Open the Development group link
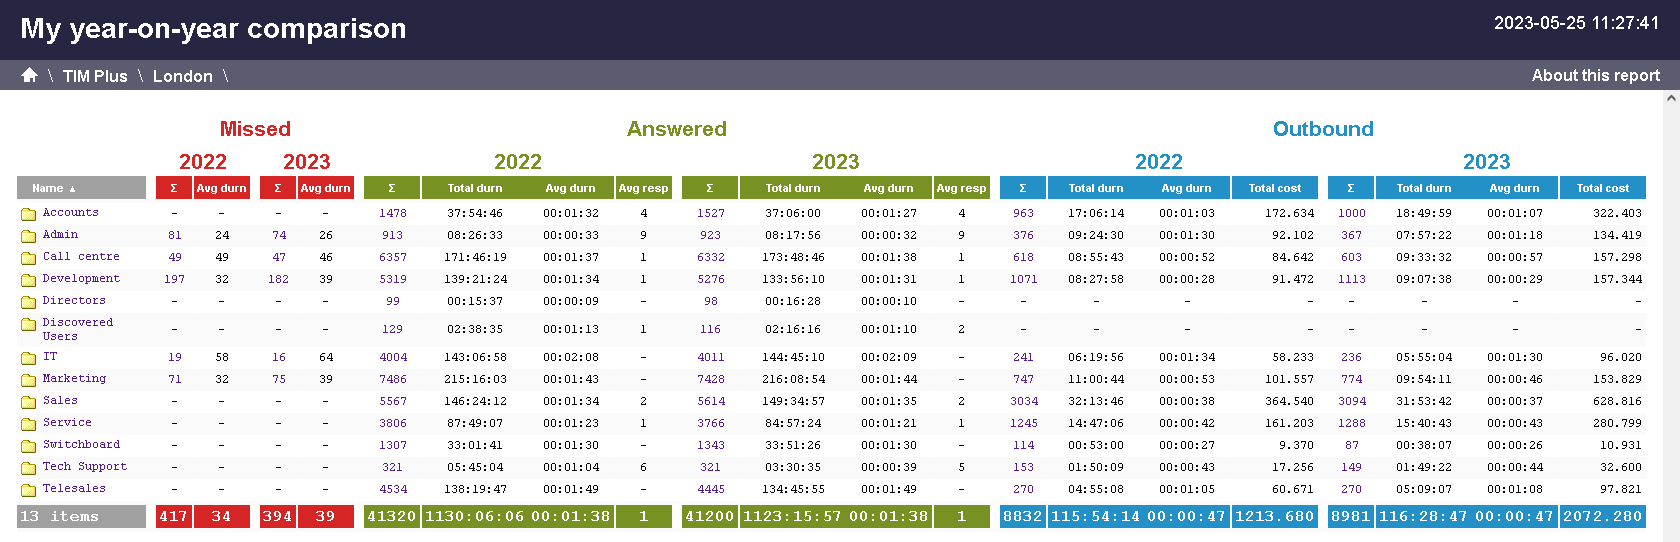1680x542 pixels. coord(81,279)
